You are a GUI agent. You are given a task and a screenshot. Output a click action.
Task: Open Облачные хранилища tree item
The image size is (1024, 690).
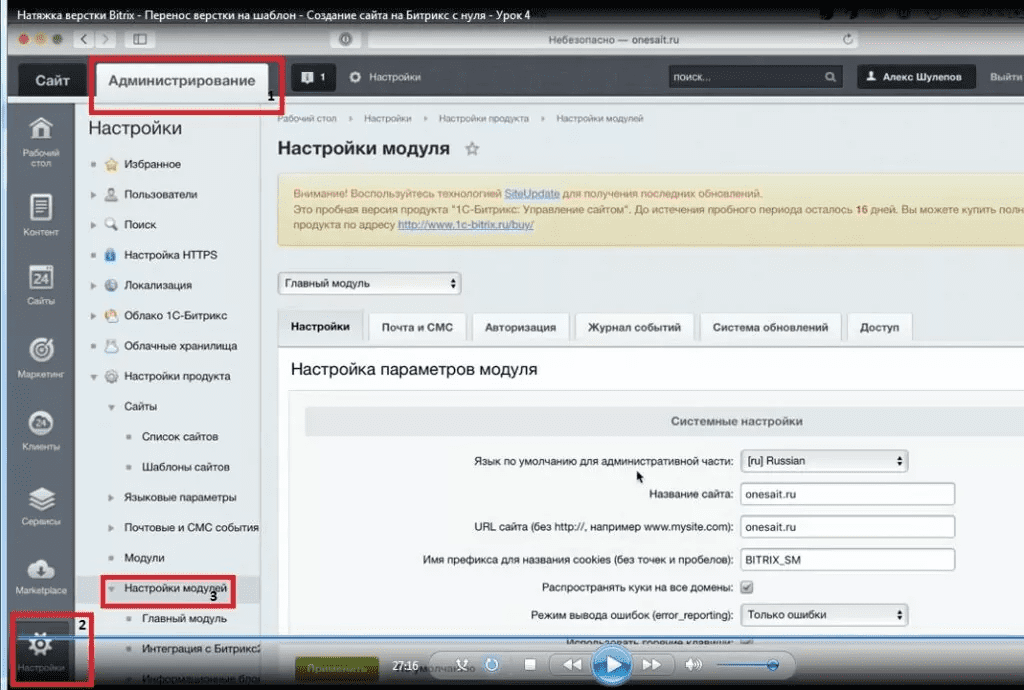[x=180, y=346]
